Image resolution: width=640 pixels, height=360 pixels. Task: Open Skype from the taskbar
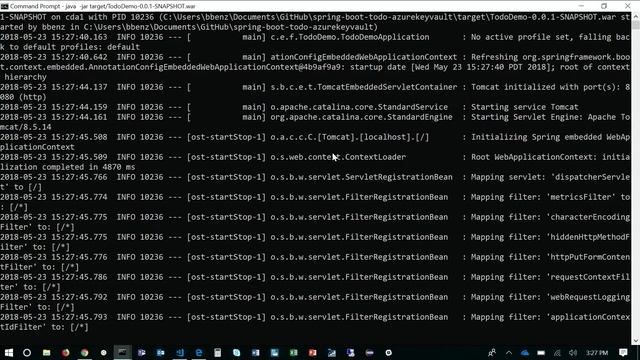(236, 353)
